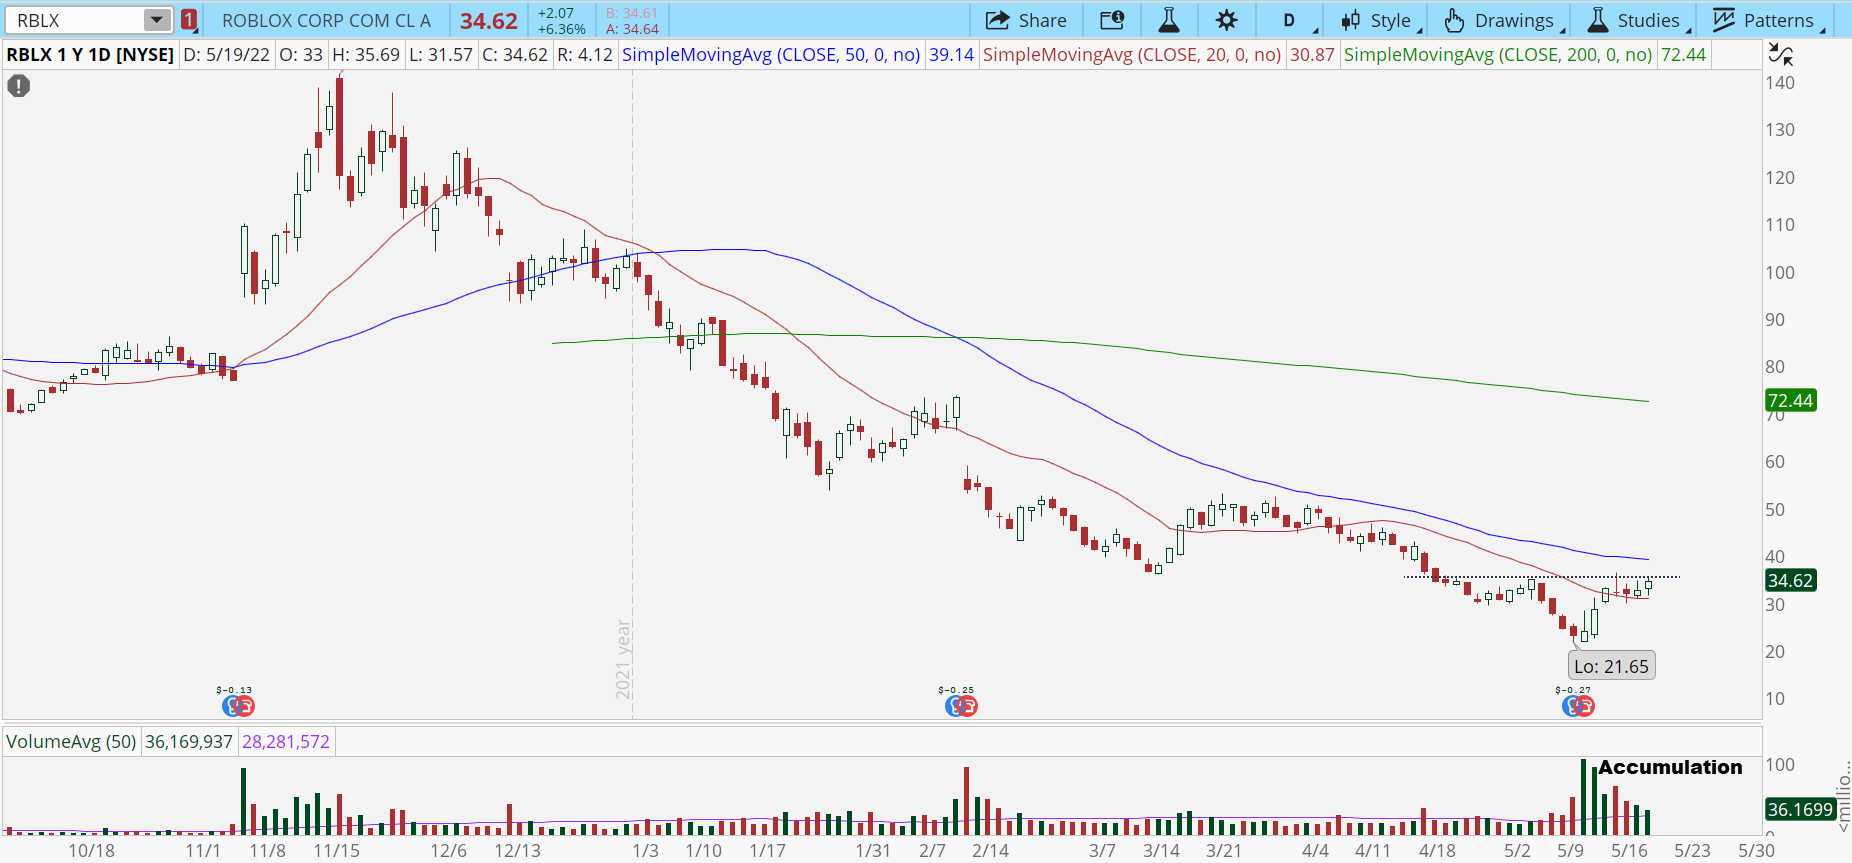Screen dimensions: 1852x863
Task: Open the Style menu
Action: (1378, 20)
